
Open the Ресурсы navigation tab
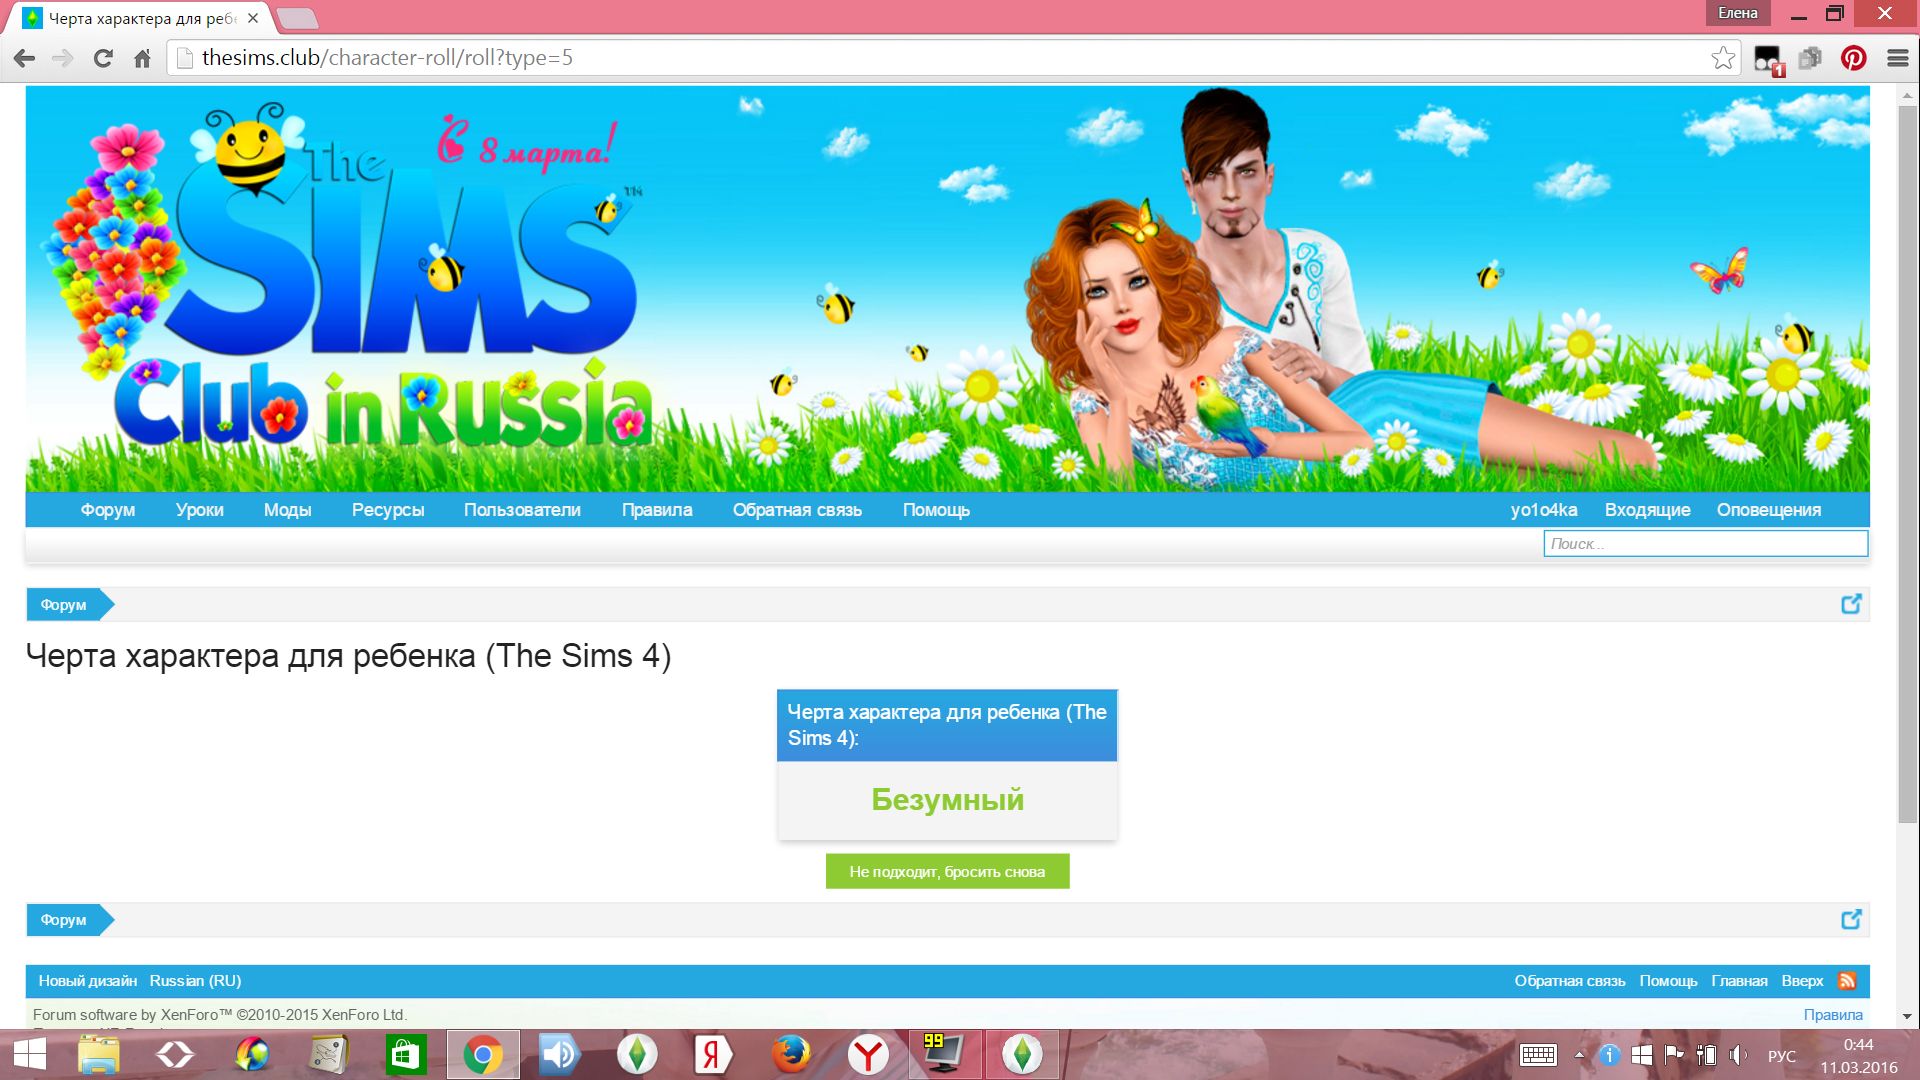388,510
